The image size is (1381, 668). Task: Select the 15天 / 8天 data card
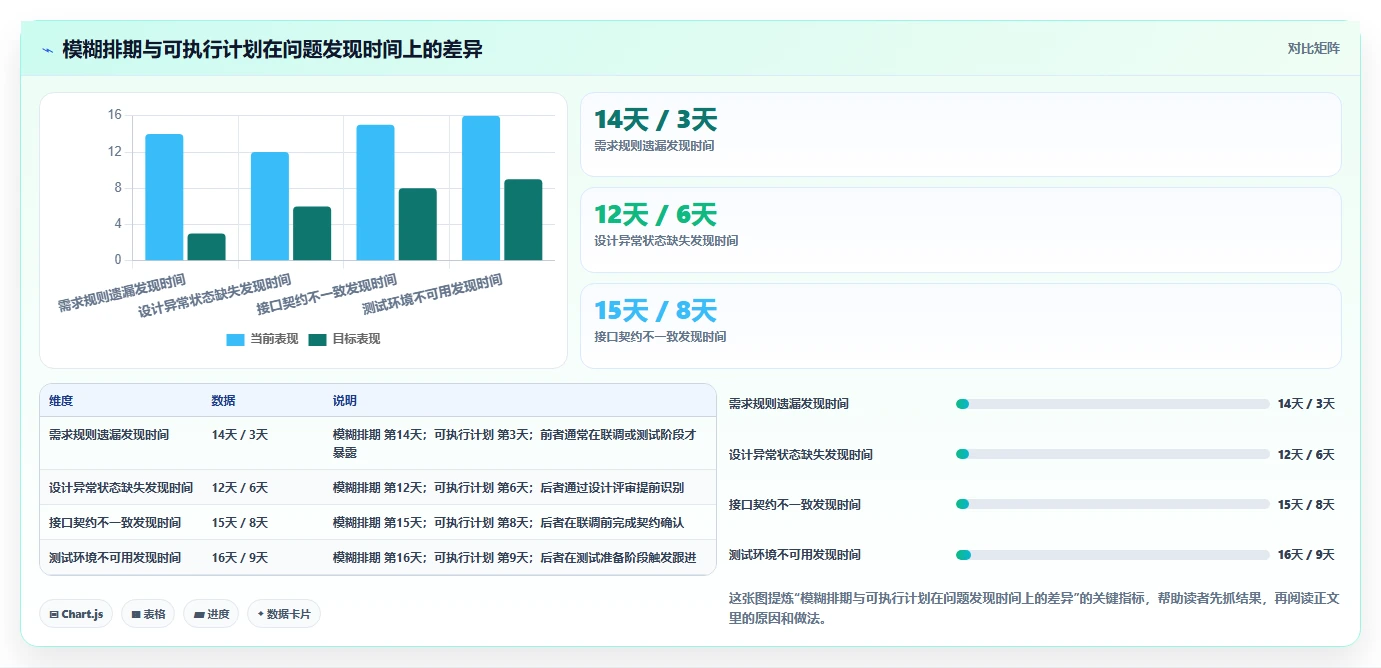pos(960,326)
